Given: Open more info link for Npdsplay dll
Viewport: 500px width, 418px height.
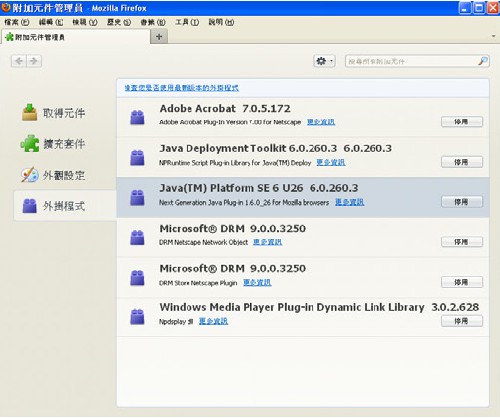Looking at the screenshot, I should [x=213, y=321].
